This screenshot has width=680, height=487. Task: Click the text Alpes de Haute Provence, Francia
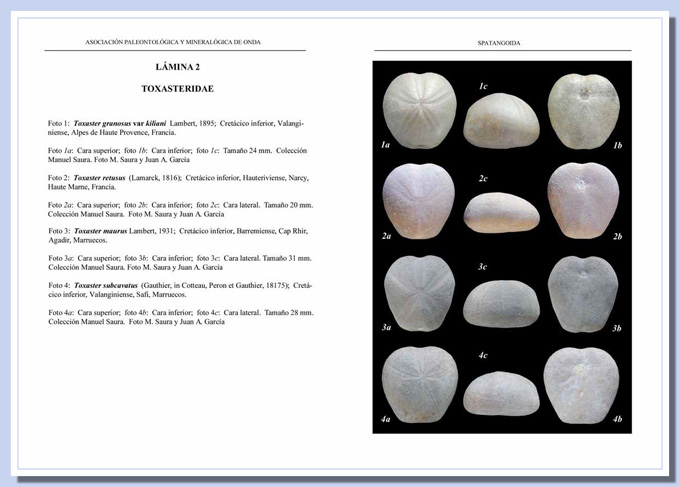pos(124,133)
